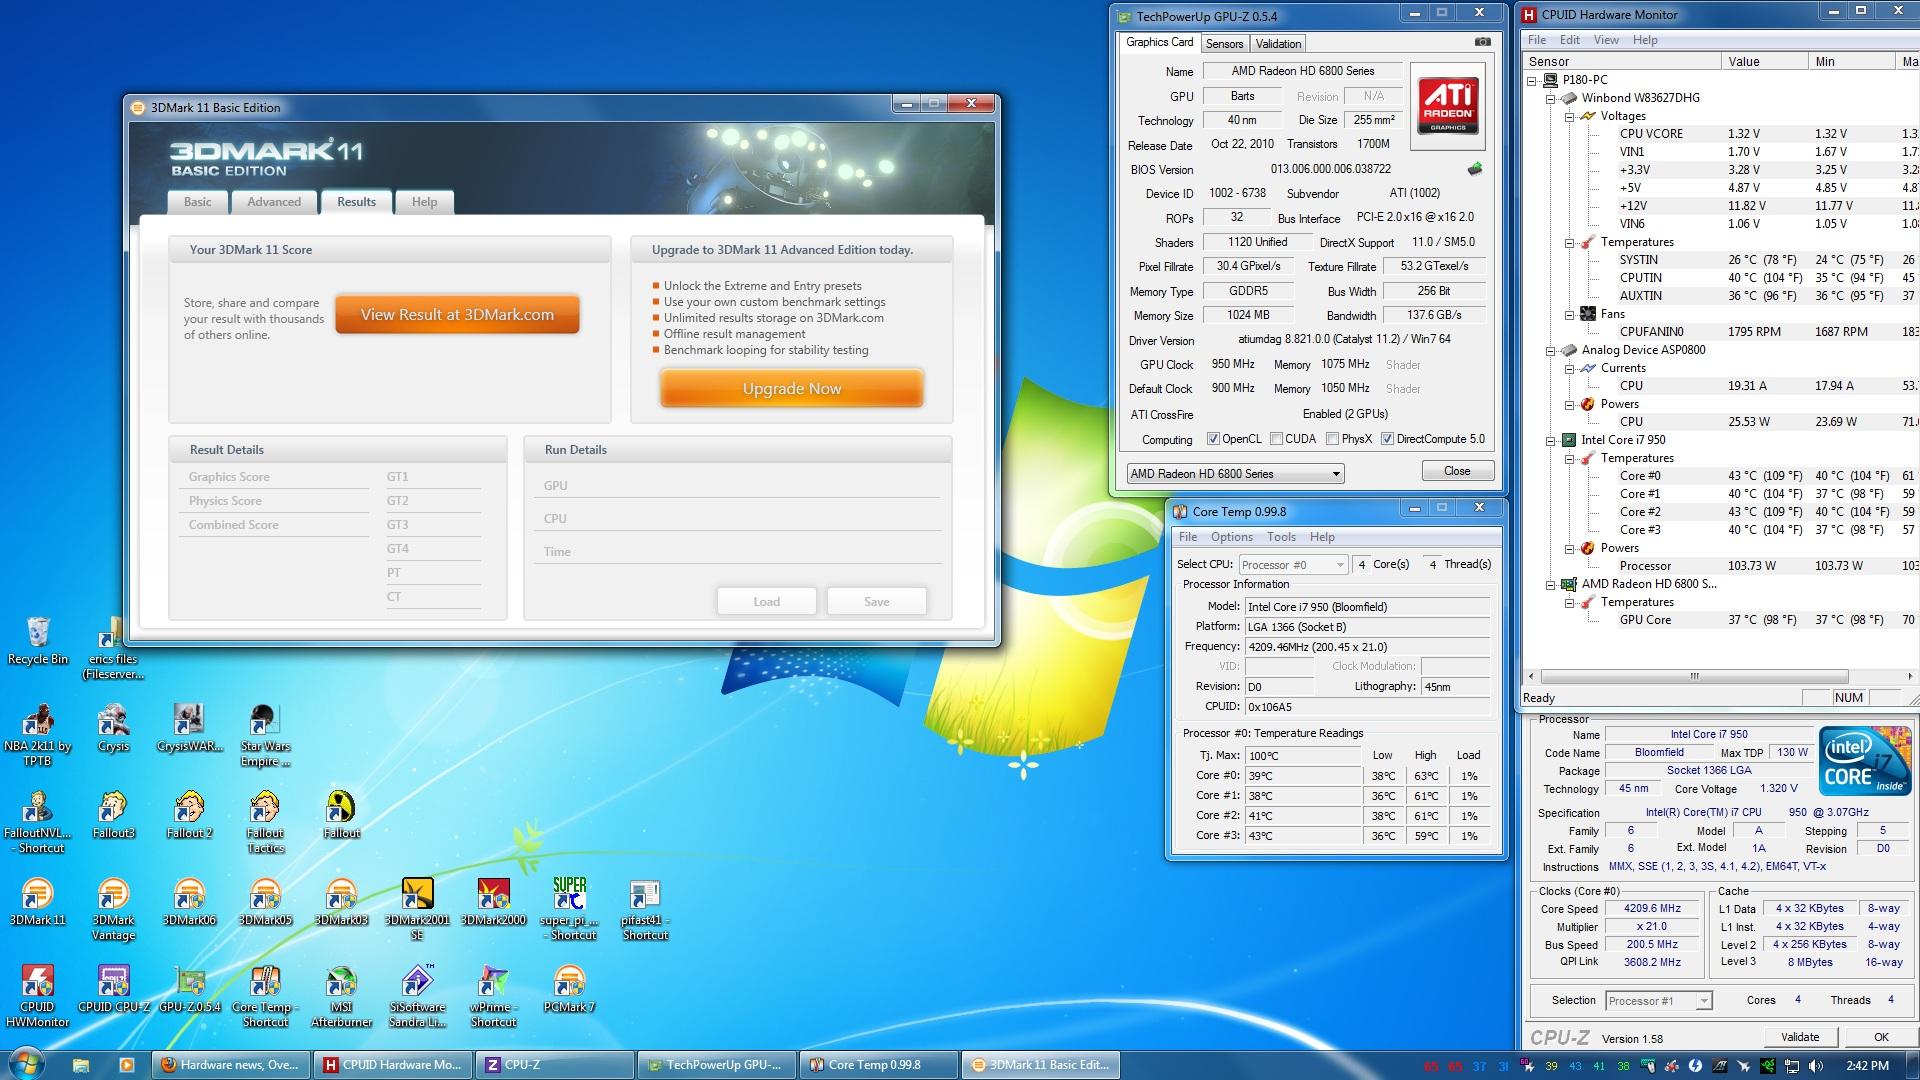The width and height of the screenshot is (1920, 1080).
Task: Click the Close button in GPU-Z
Action: click(x=1457, y=471)
